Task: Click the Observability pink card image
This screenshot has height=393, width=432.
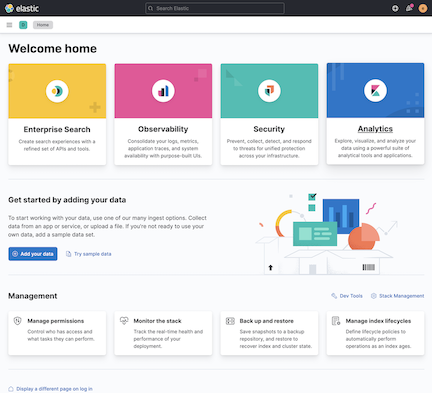Action: point(163,91)
